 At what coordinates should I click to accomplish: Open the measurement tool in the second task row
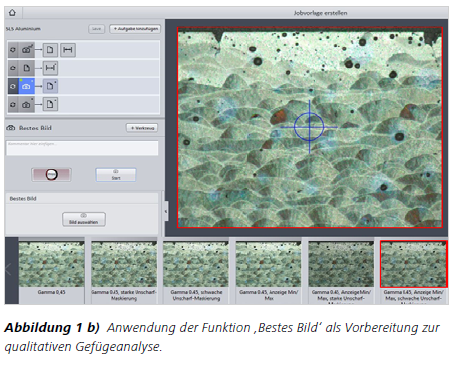click(50, 68)
